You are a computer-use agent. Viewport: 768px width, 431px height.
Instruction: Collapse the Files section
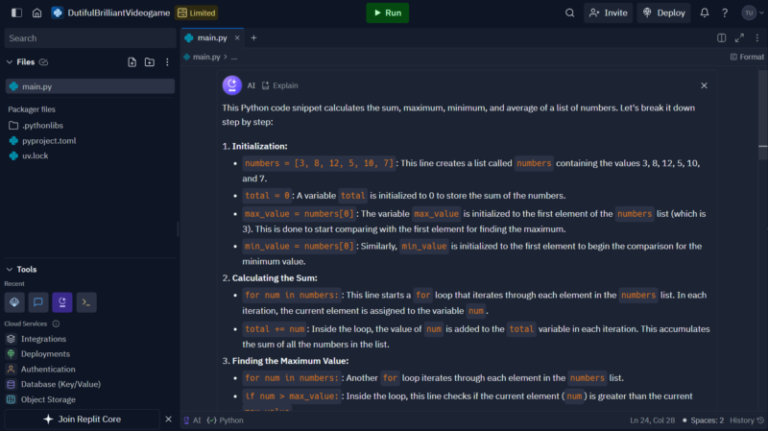(x=10, y=62)
